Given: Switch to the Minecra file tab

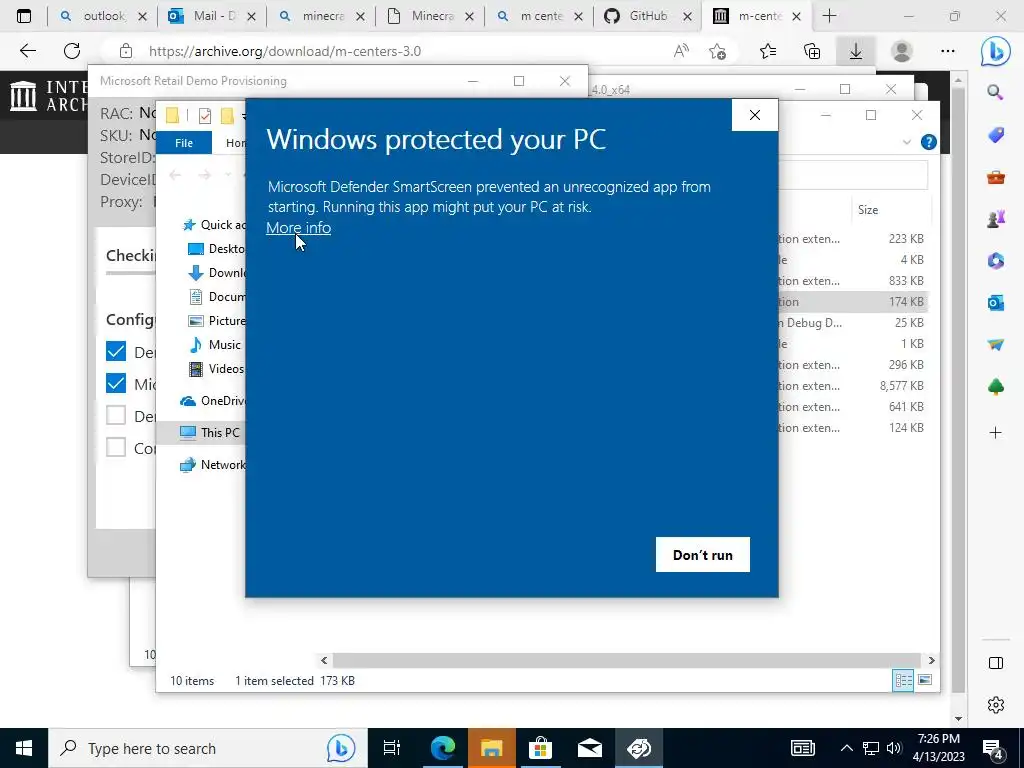Looking at the screenshot, I should pyautogui.click(x=430, y=16).
